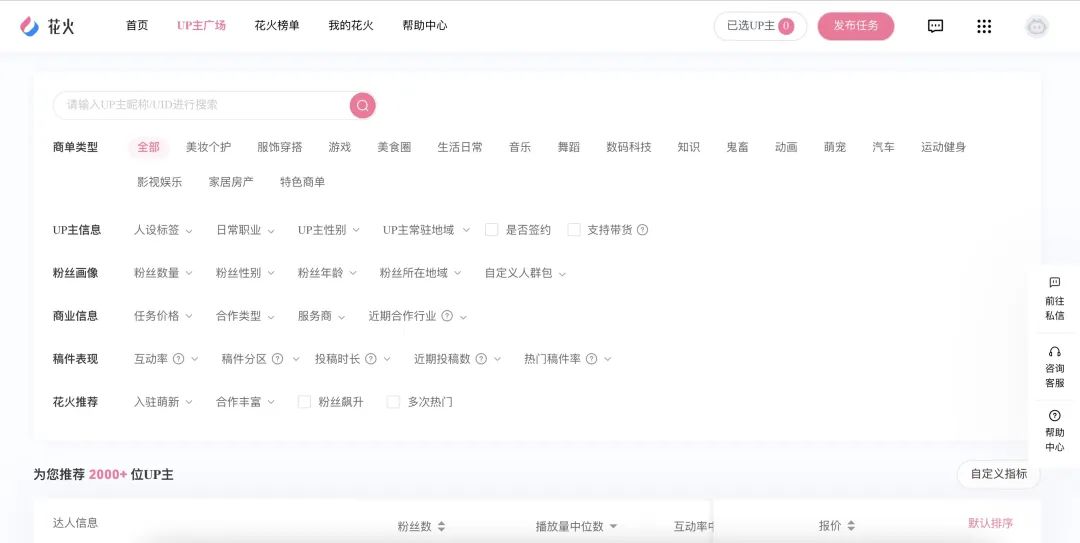Image resolution: width=1080 pixels, height=543 pixels.
Task: Open the 合作类型 dropdown
Action: (245, 316)
